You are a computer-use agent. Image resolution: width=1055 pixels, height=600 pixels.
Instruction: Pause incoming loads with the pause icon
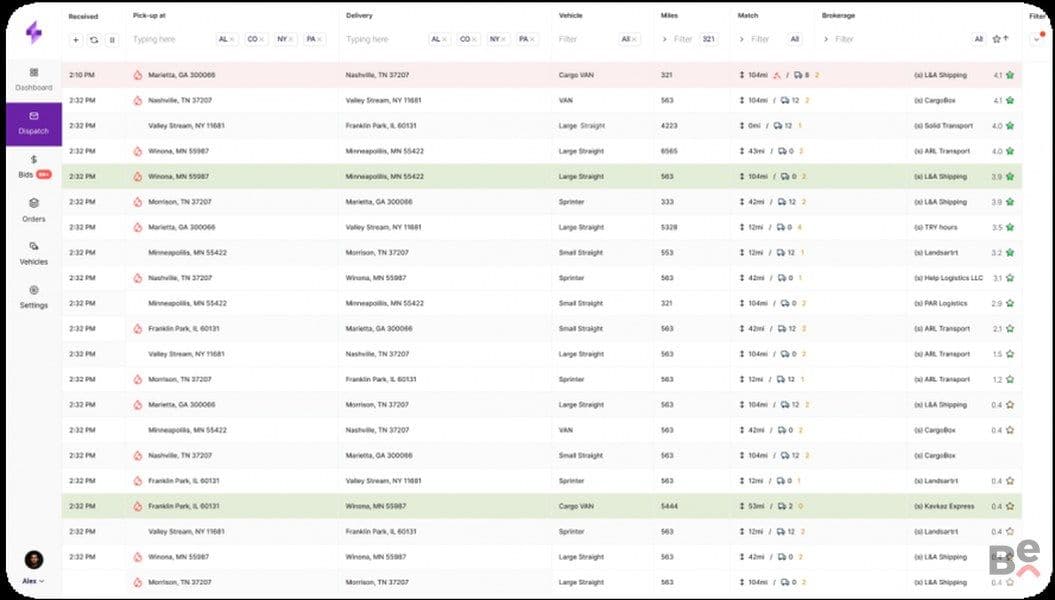(112, 40)
